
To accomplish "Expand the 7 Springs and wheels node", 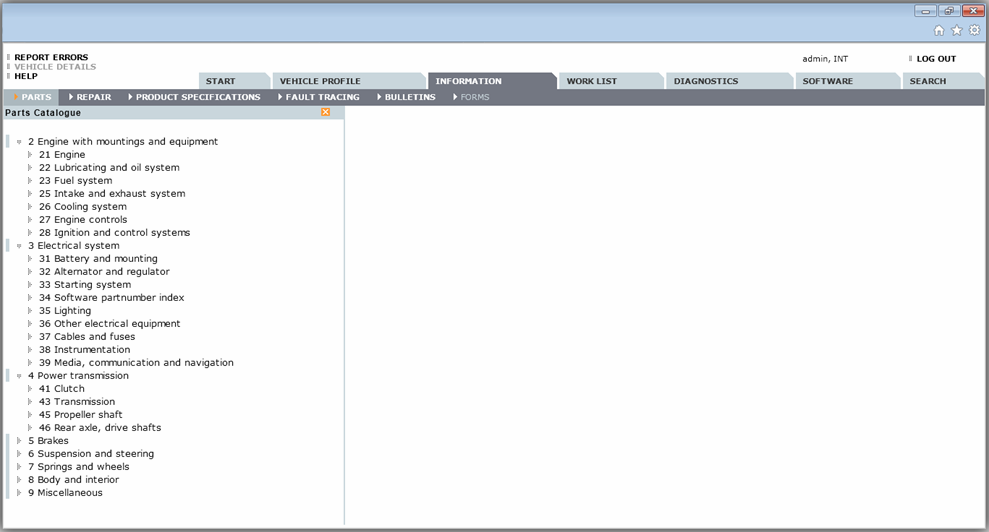I will [x=19, y=466].
